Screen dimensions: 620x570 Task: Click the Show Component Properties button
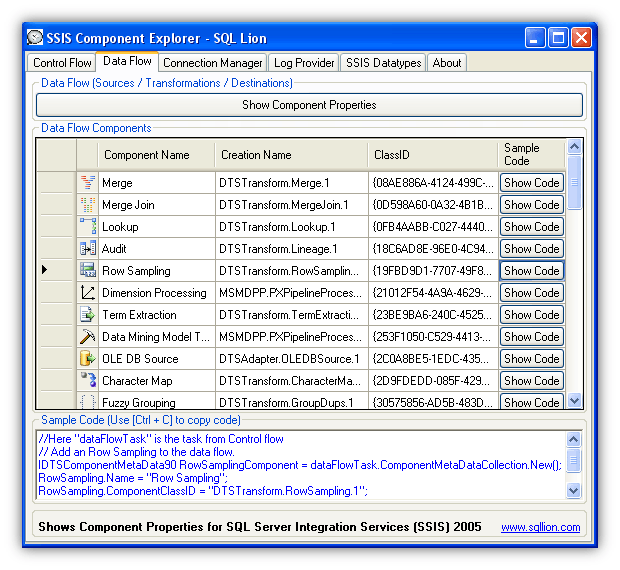(x=309, y=105)
